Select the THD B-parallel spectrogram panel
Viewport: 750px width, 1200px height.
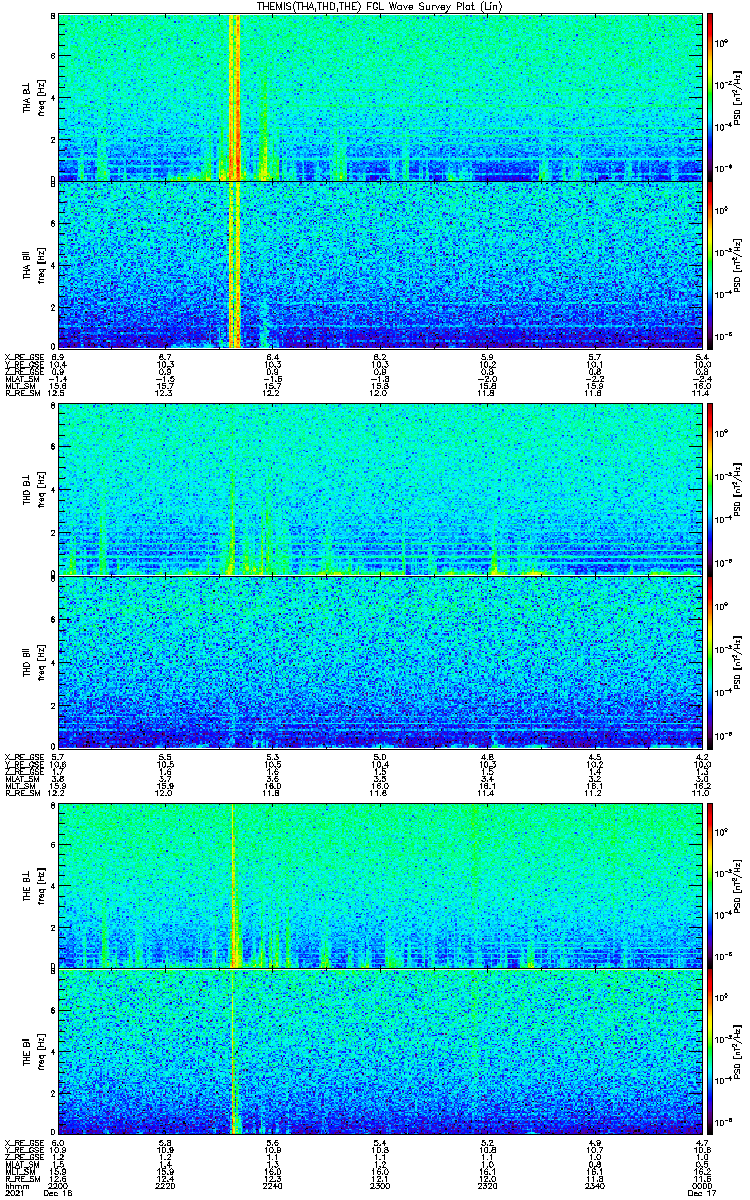coord(380,662)
